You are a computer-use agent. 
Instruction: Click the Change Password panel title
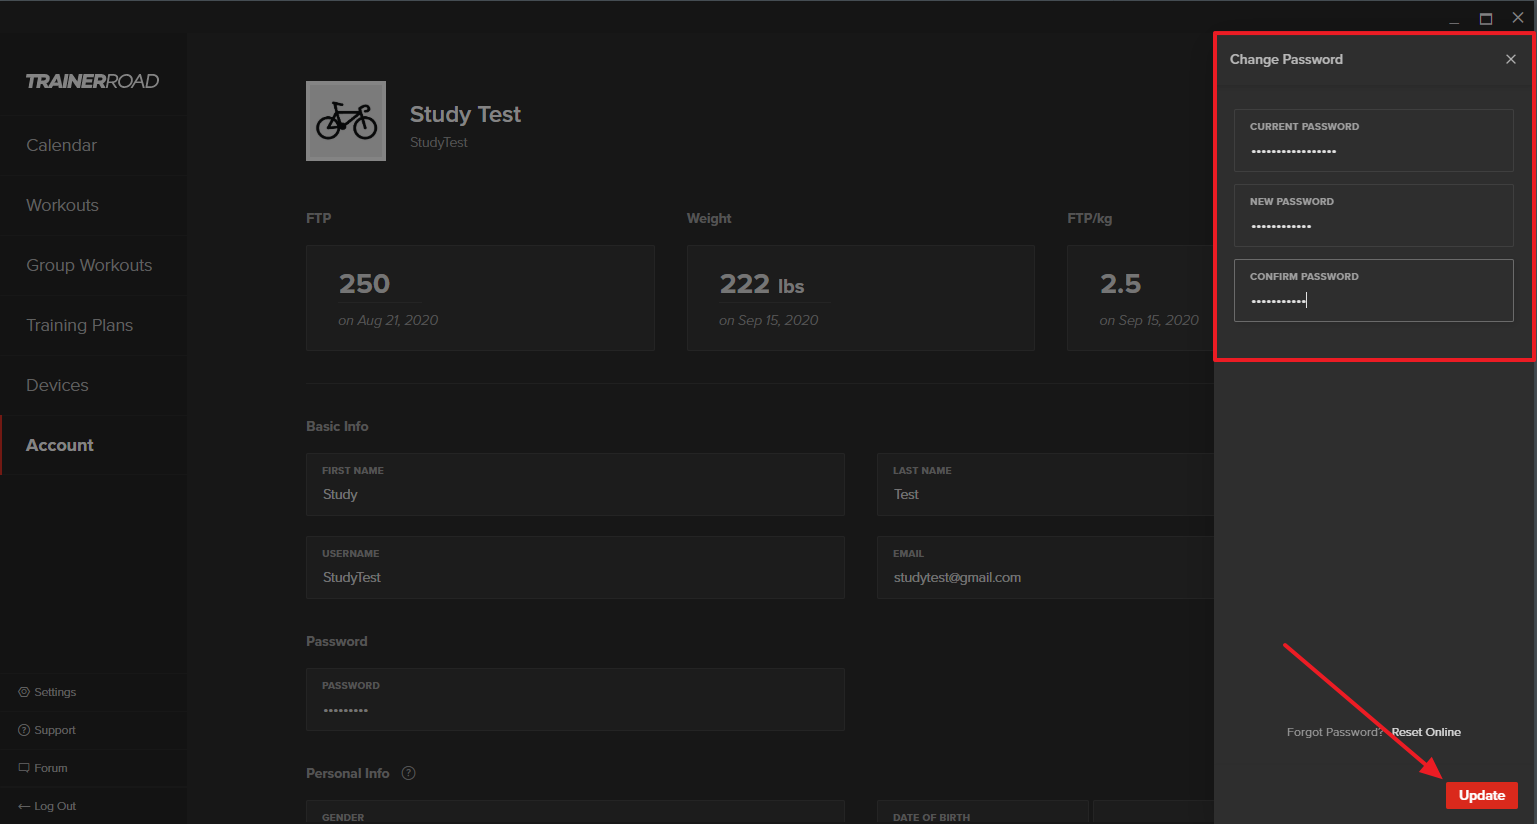1286,59
